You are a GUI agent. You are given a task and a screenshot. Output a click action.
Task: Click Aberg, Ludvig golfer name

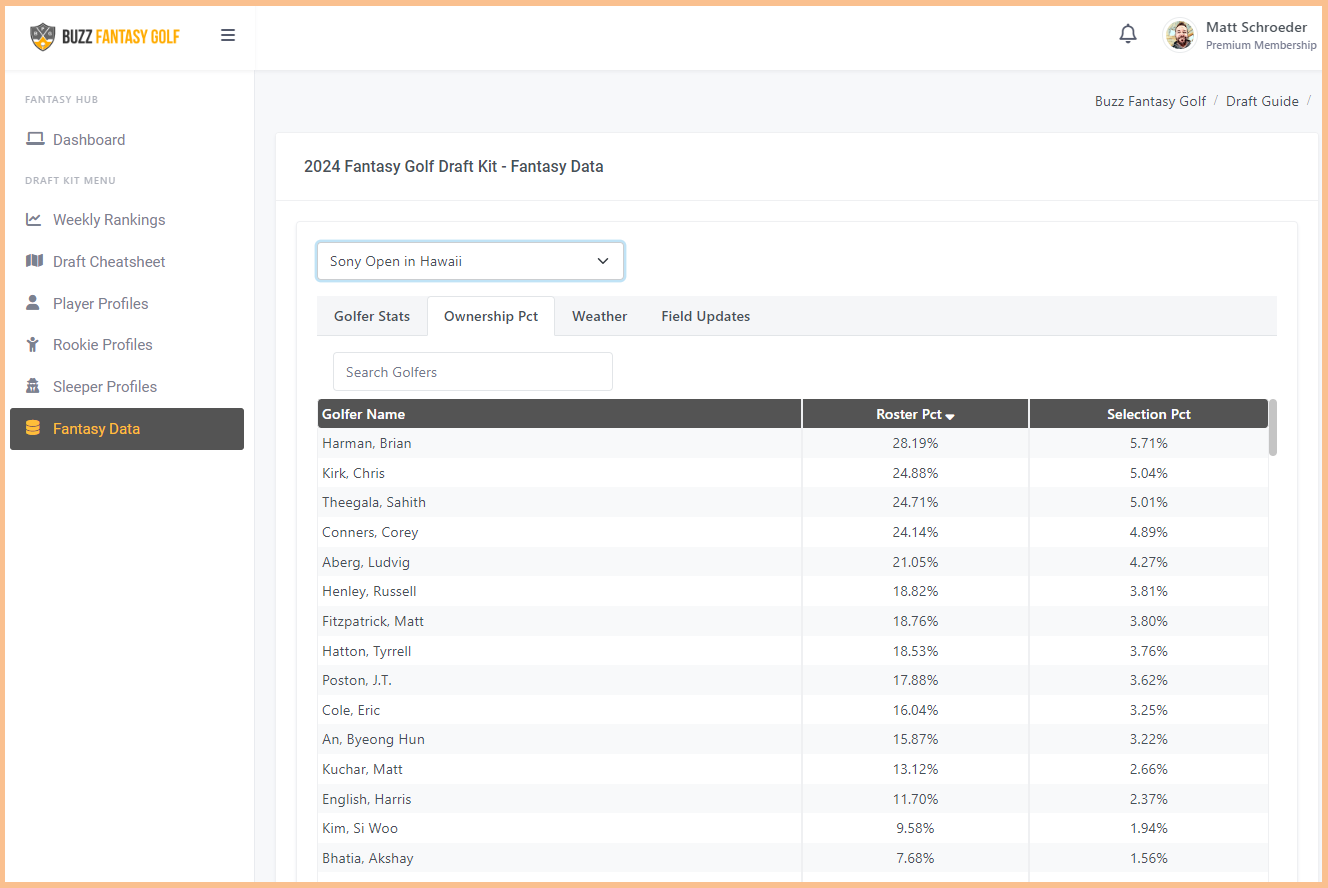[366, 562]
